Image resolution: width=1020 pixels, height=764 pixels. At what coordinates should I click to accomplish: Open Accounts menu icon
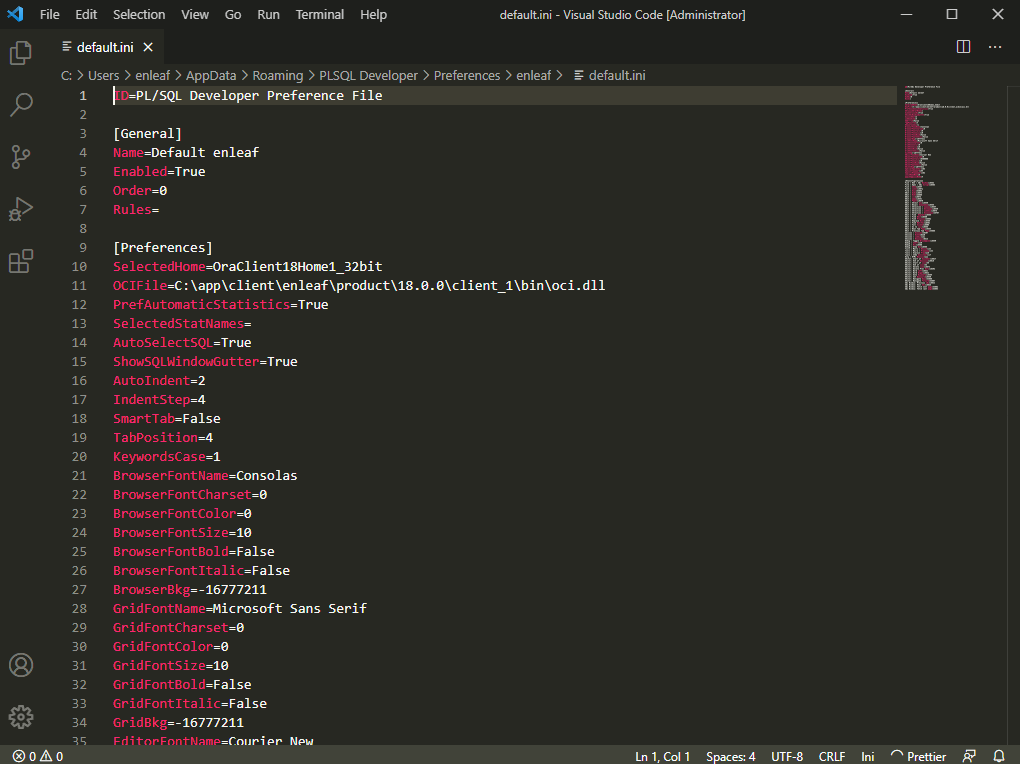click(21, 665)
